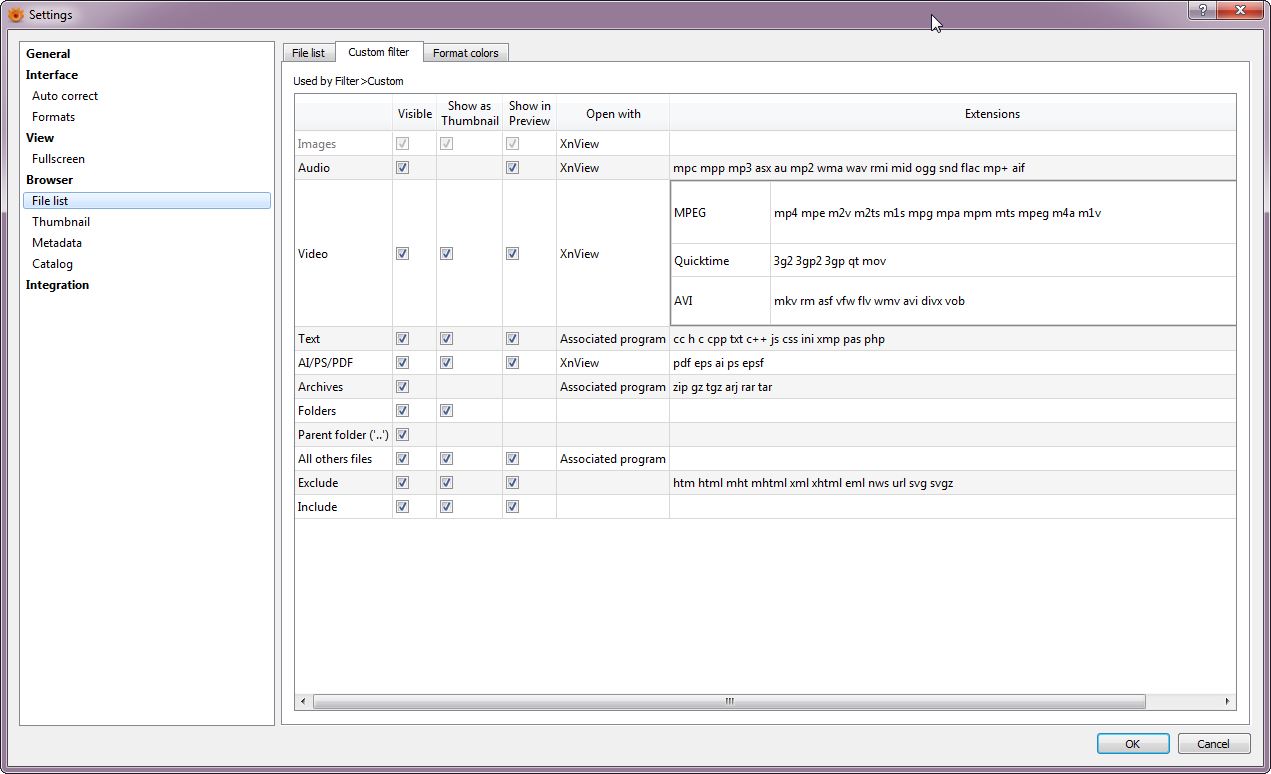Select Open with cell for AI/PS/PDF
Viewport: 1271px width, 774px height.
612,363
